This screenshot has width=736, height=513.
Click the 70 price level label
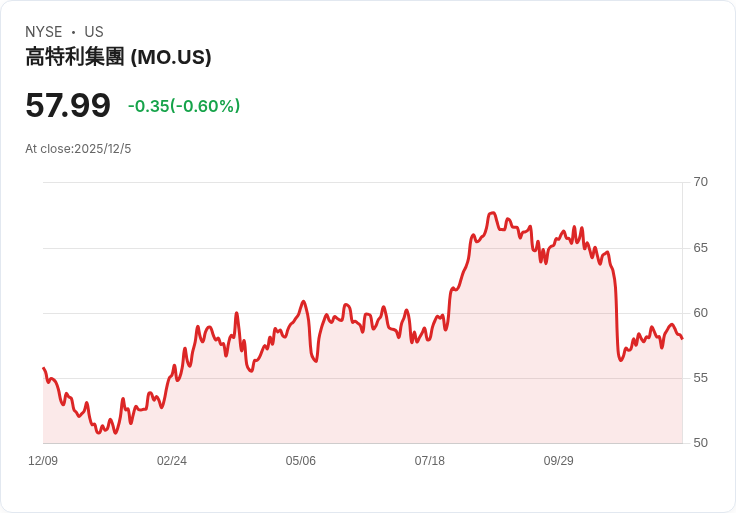coord(701,182)
